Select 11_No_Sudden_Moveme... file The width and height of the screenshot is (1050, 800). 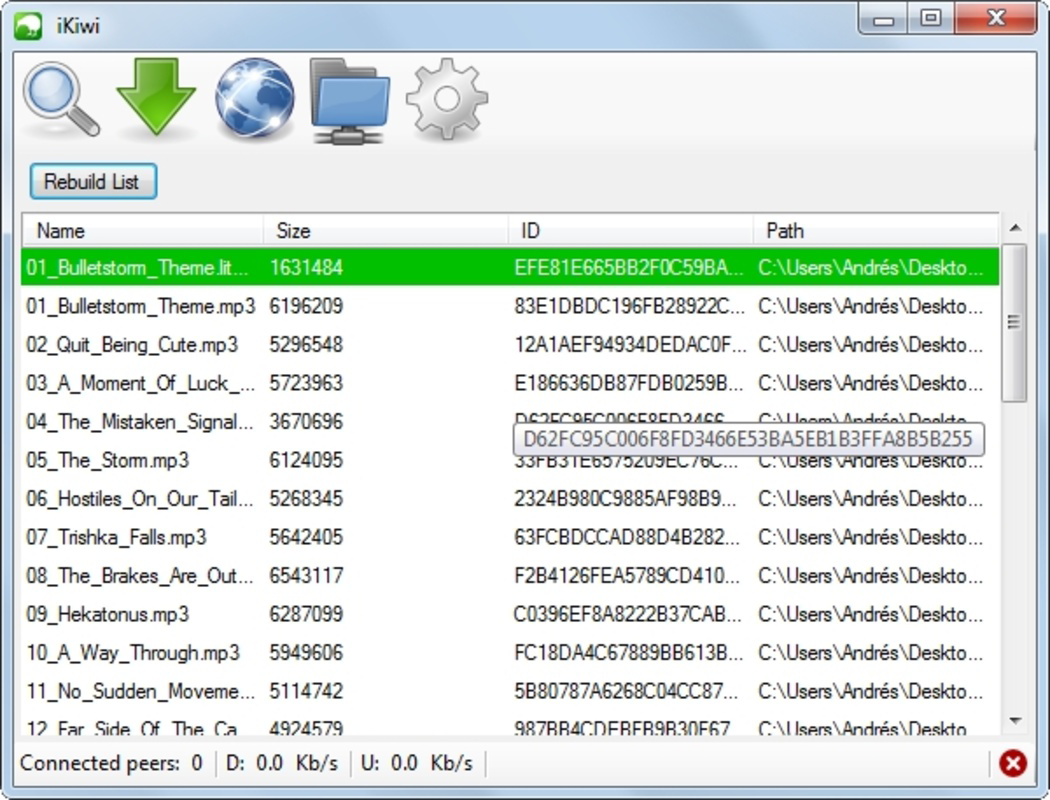pos(141,692)
